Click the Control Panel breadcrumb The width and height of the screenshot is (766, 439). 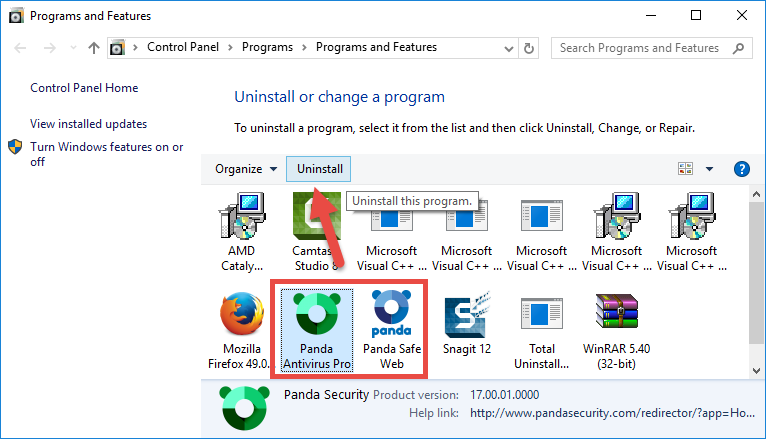click(183, 47)
